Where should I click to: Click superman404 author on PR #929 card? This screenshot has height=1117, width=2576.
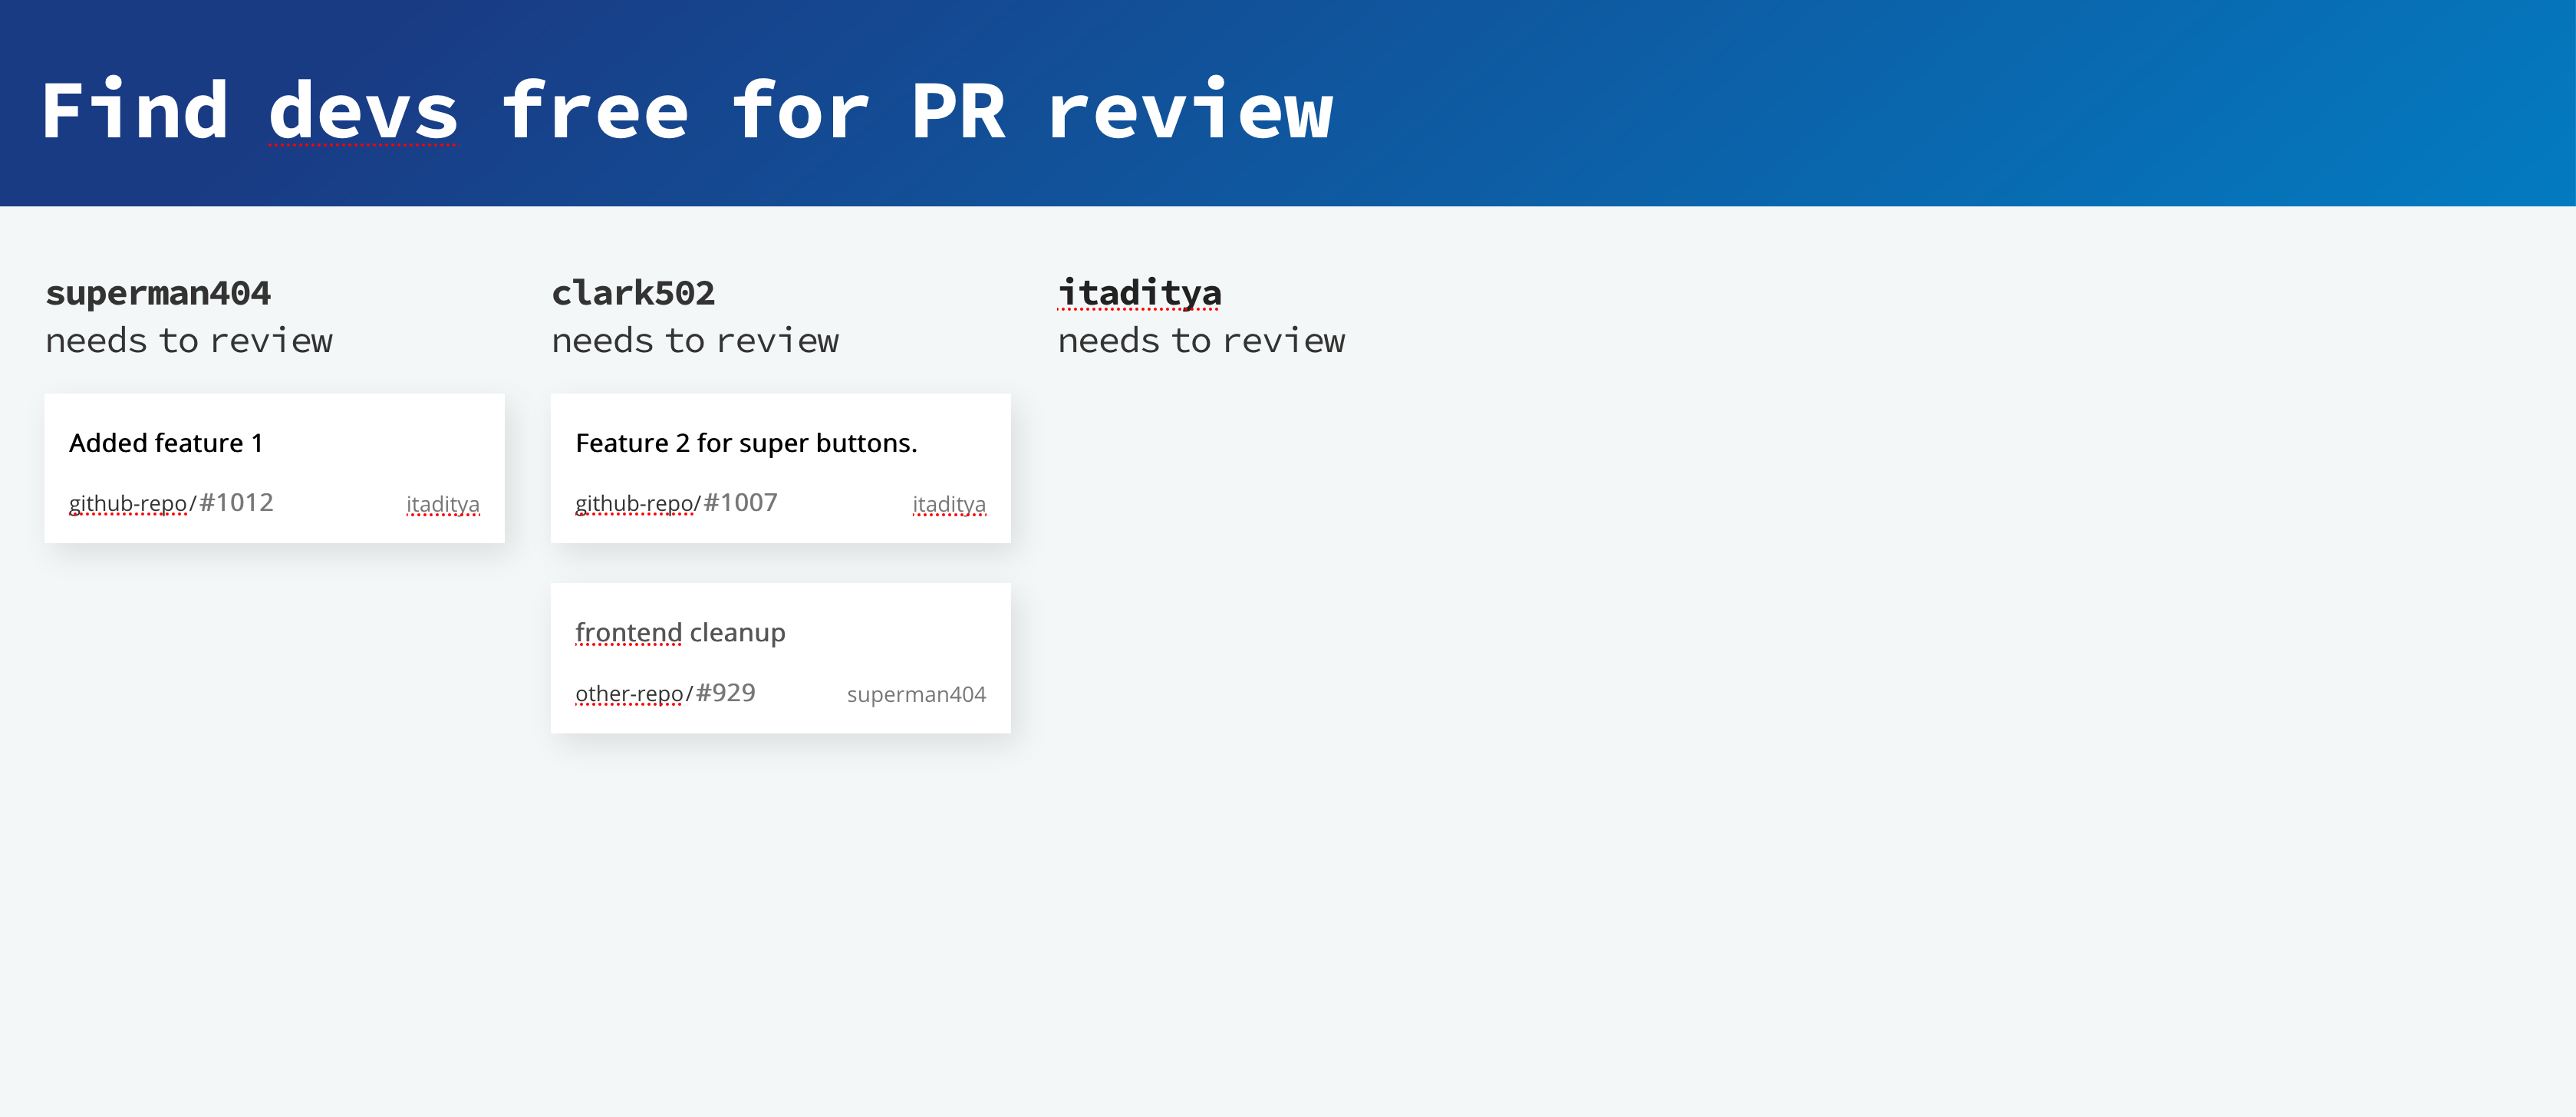coord(915,695)
